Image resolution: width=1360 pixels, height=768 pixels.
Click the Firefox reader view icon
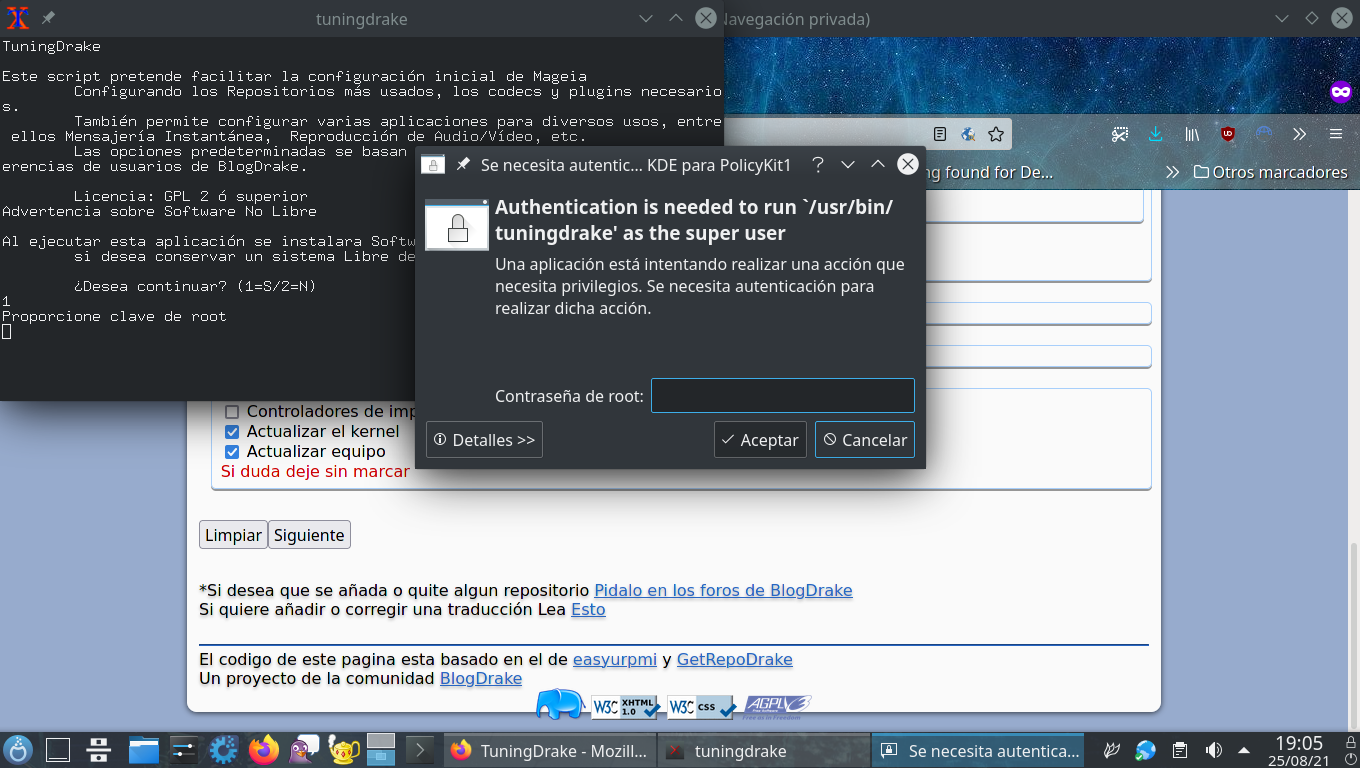940,134
